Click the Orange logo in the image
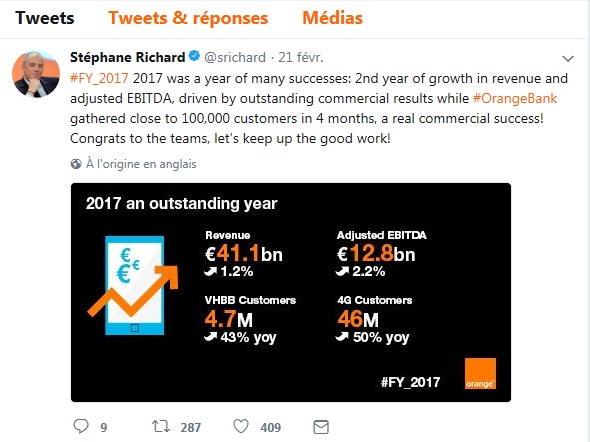The image size is (590, 442). click(x=480, y=374)
